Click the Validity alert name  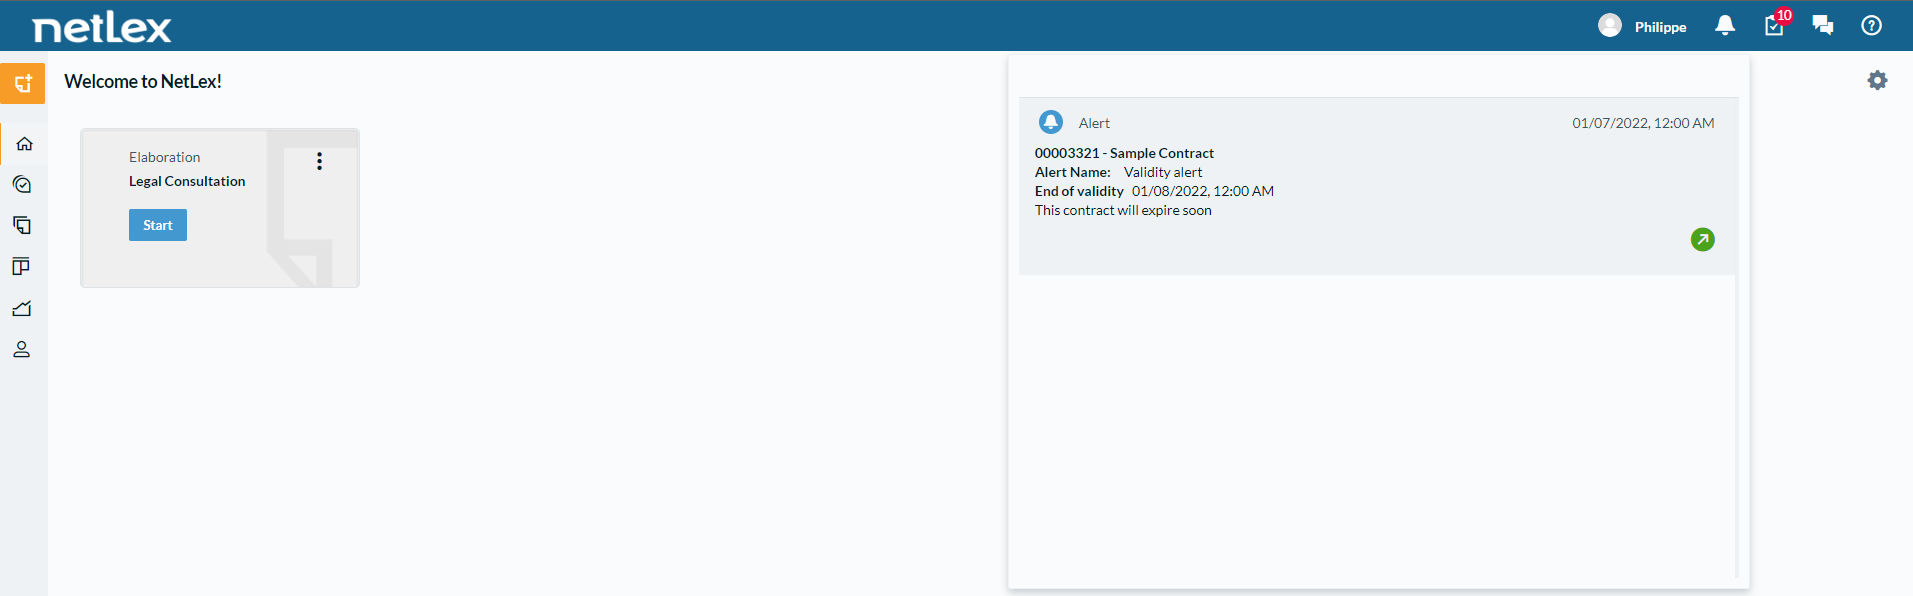[x=1163, y=172]
